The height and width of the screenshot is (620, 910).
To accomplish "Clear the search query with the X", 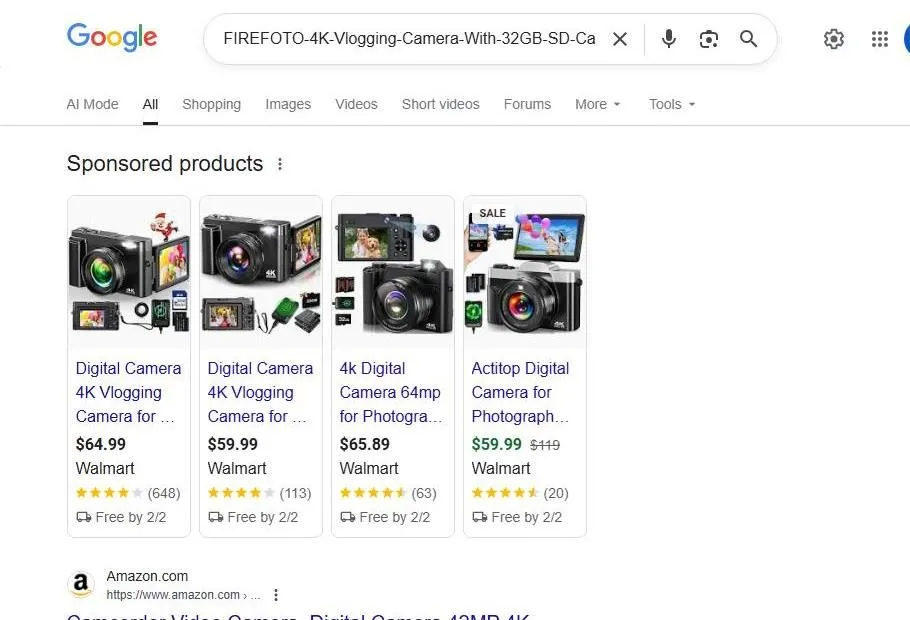I will 619,39.
